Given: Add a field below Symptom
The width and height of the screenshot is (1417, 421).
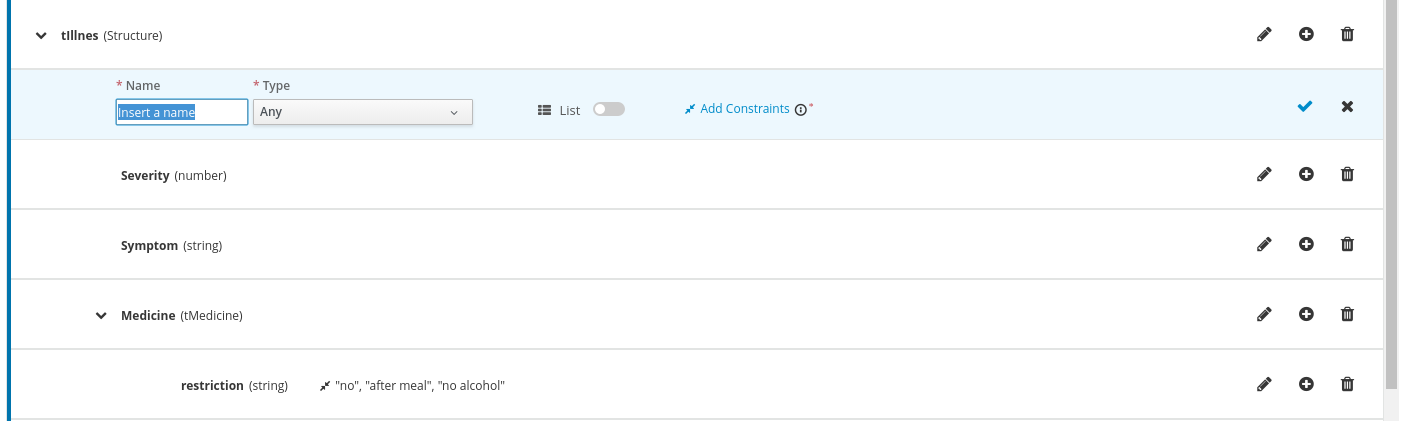Looking at the screenshot, I should pos(1306,245).
